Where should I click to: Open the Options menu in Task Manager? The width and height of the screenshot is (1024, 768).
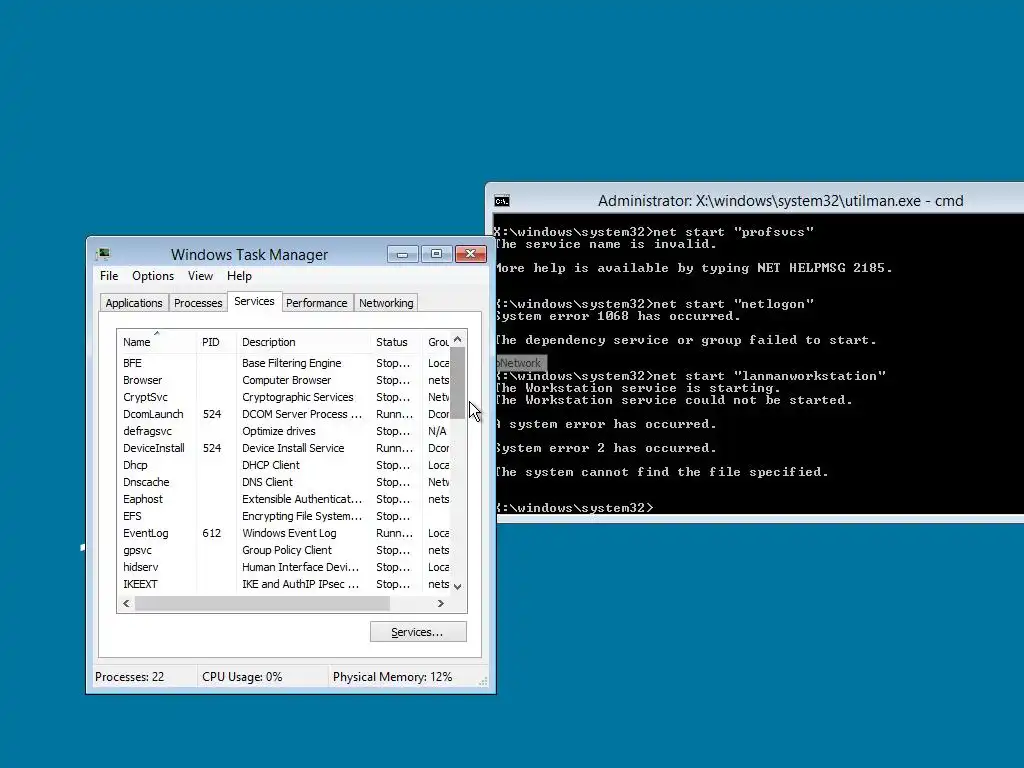pyautogui.click(x=153, y=276)
